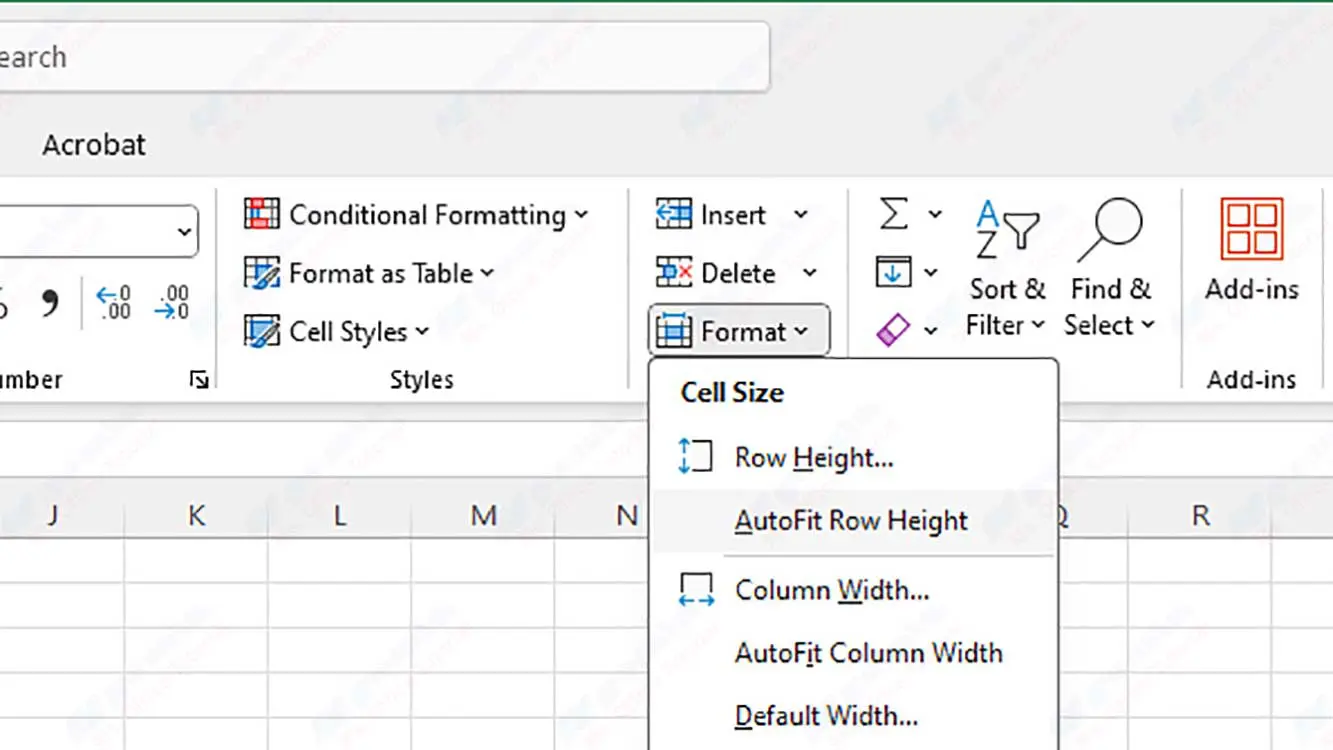Viewport: 1333px width, 750px height.
Task: Expand the Insert cells dropdown arrow
Action: [800, 215]
